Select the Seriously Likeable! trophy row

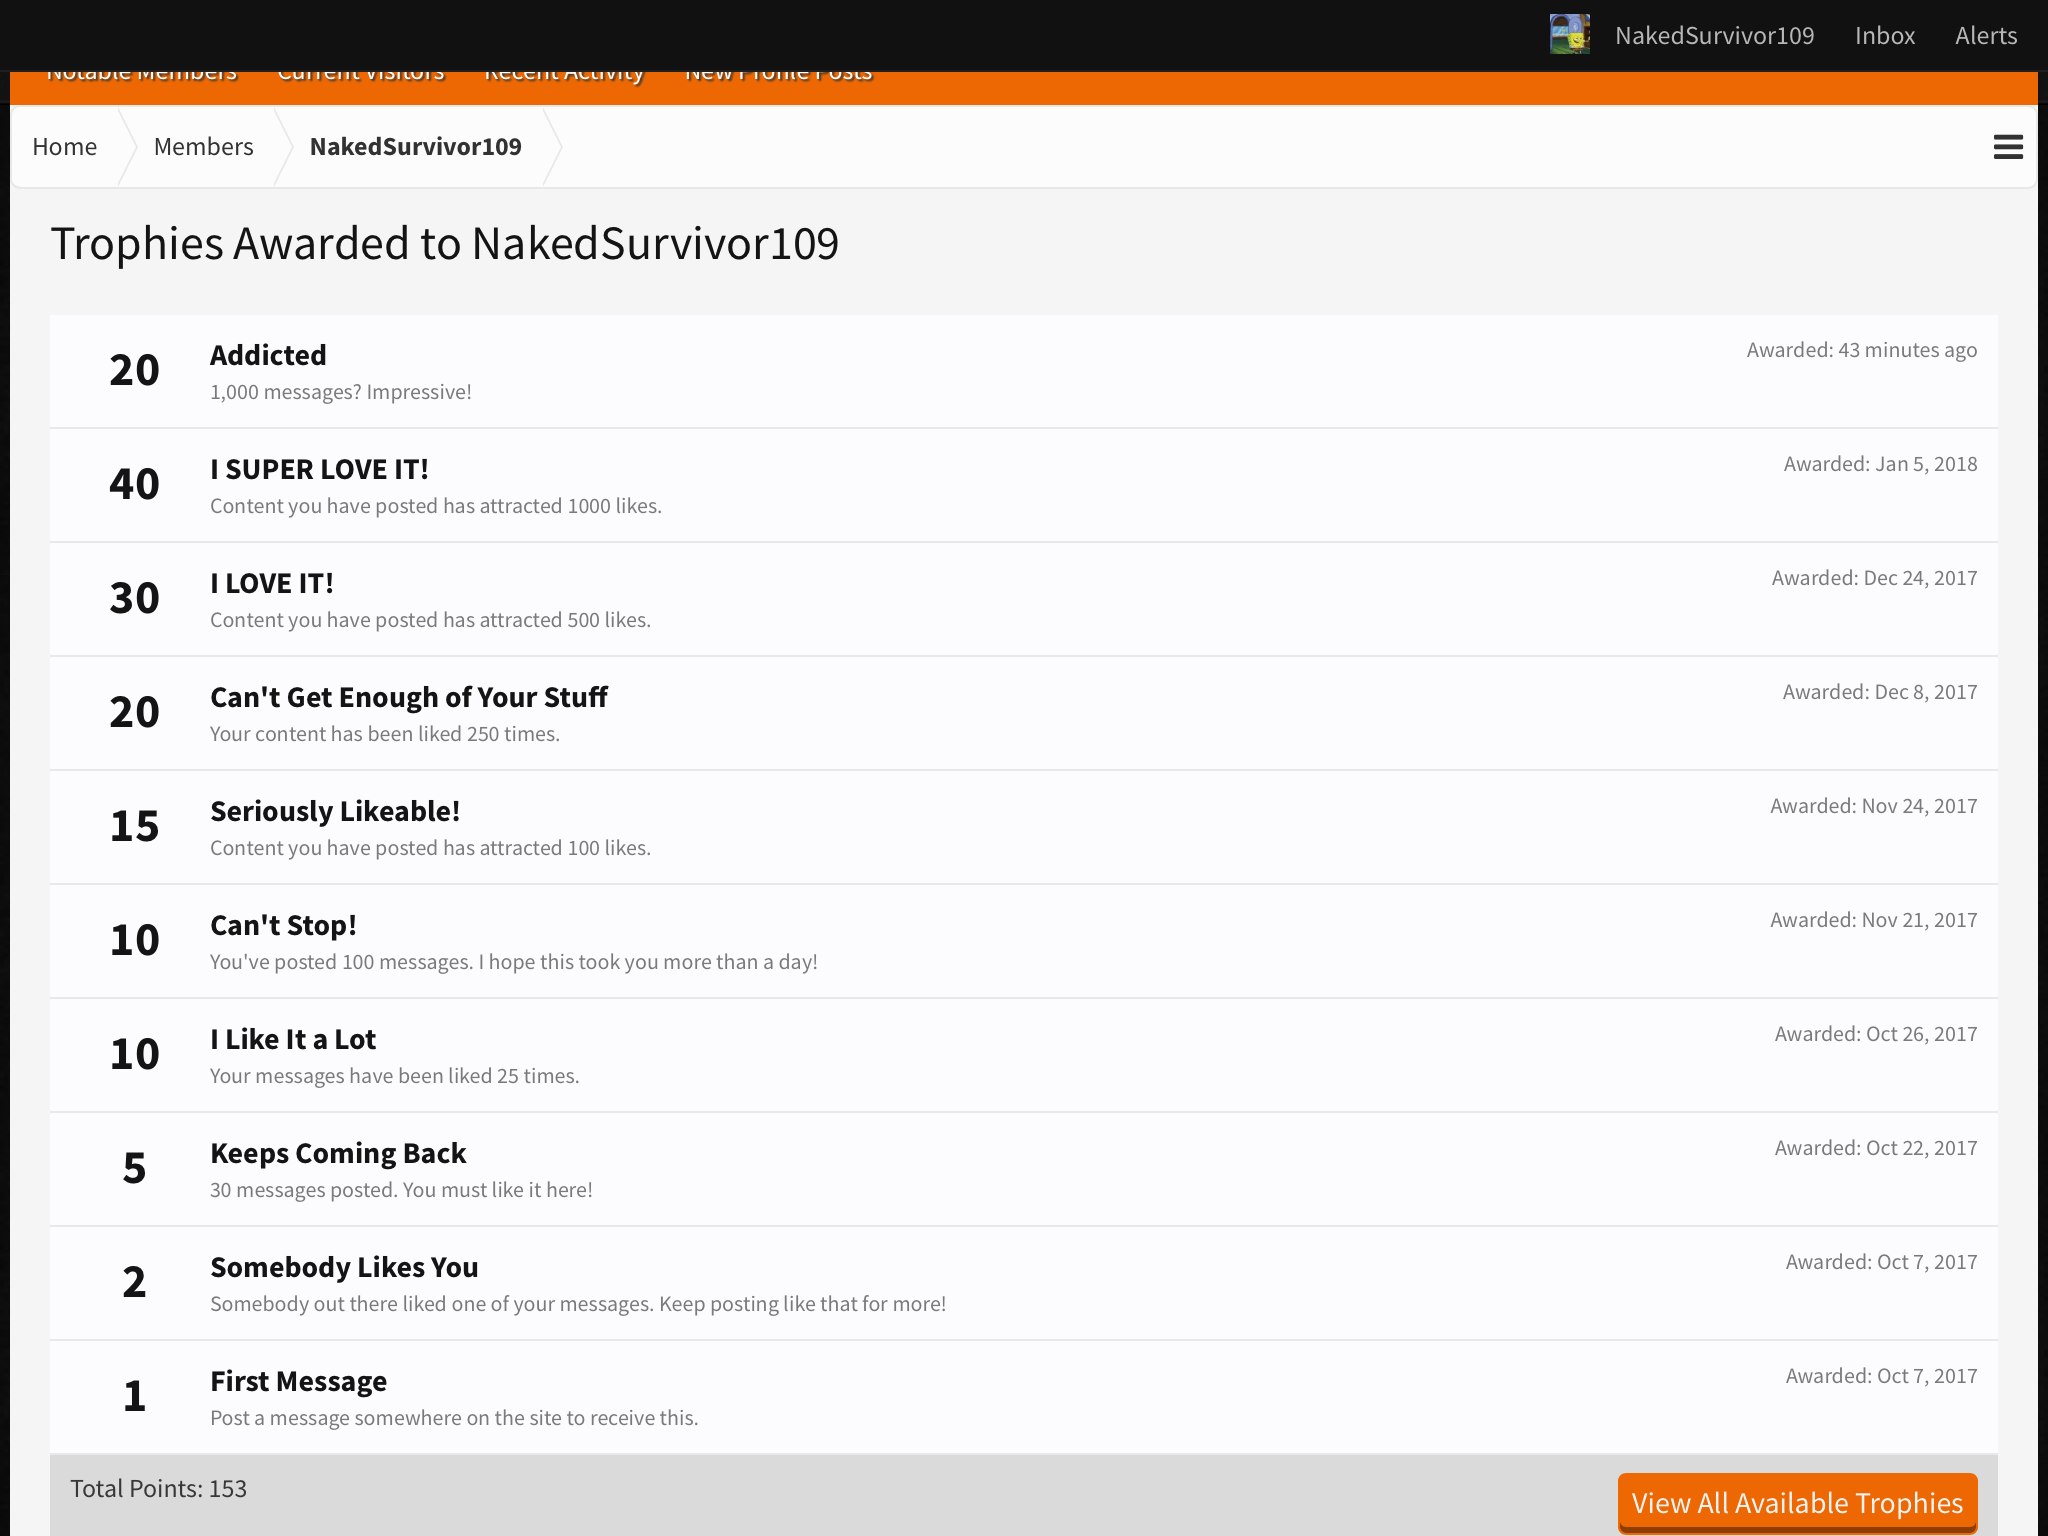click(x=1024, y=828)
